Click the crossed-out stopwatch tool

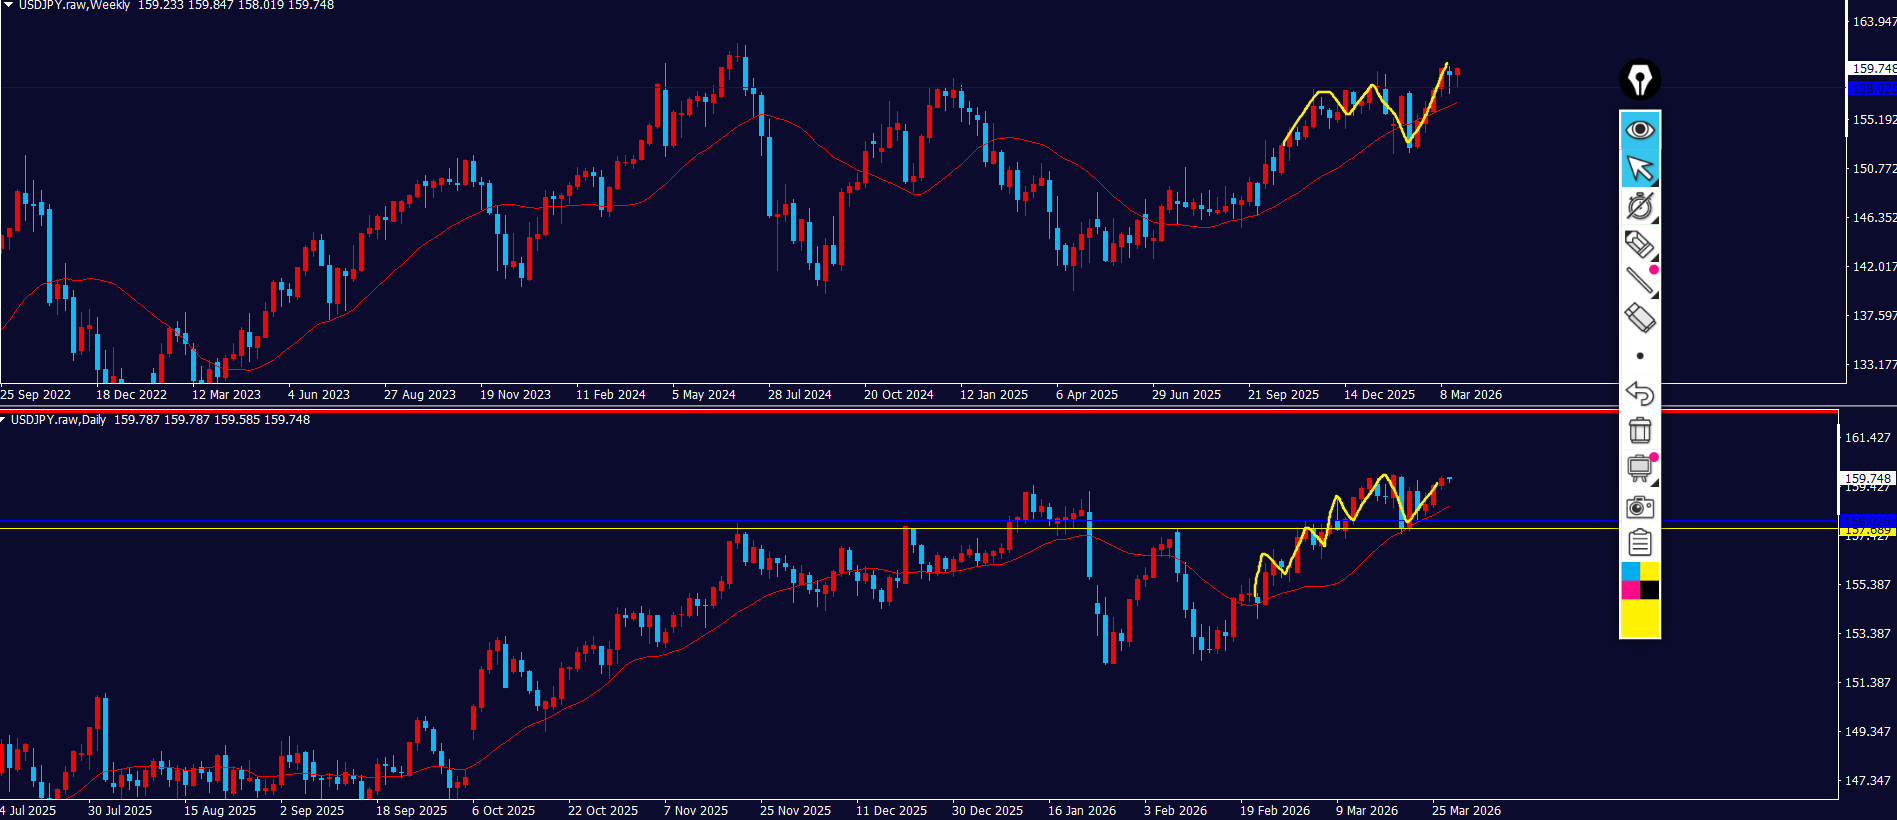(1639, 206)
